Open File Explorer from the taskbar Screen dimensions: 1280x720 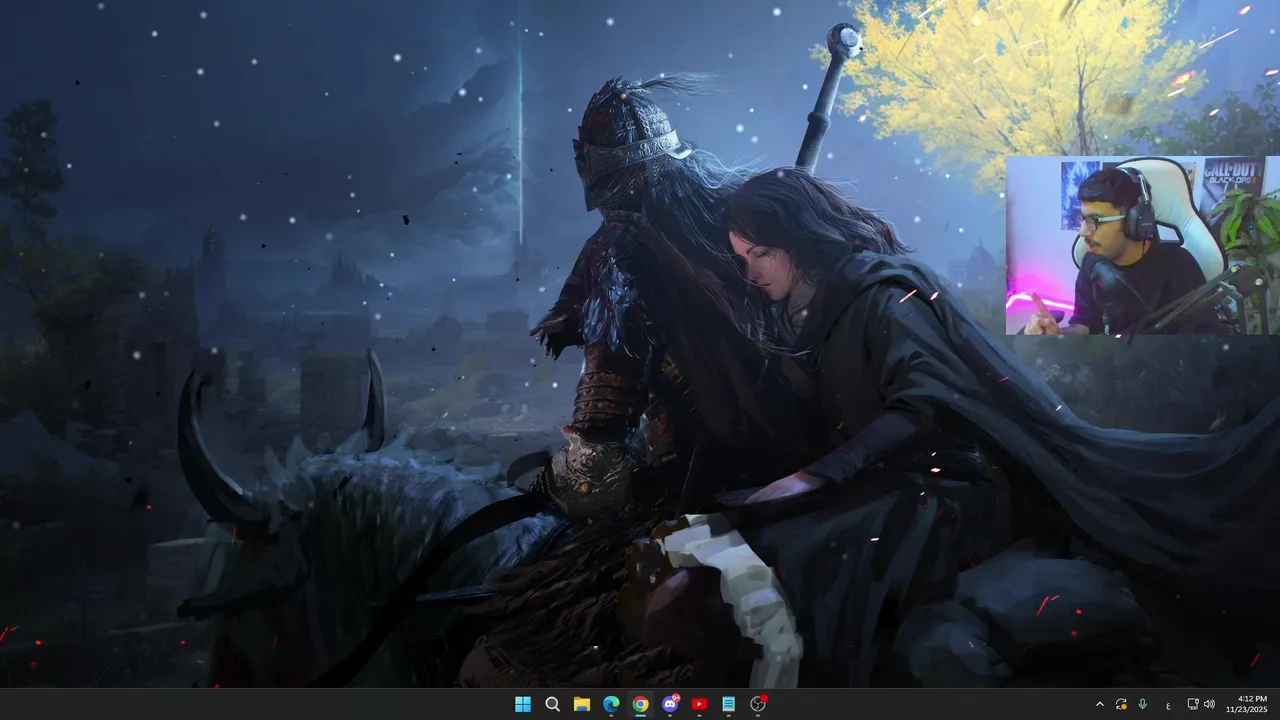(581, 704)
